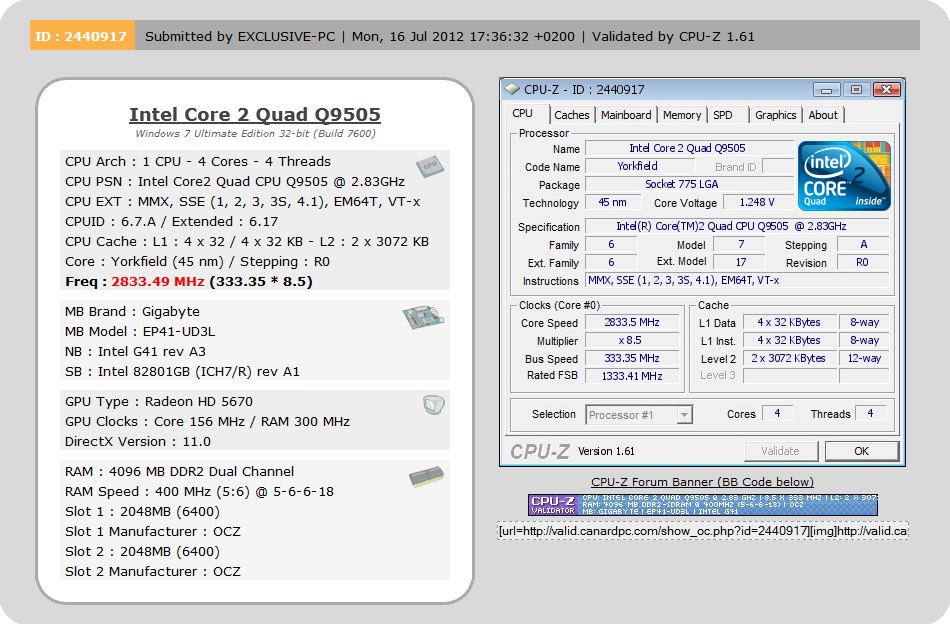Click the Submitted by EXCLUSIVE-PC header text
This screenshot has width=950, height=624.
click(240, 36)
